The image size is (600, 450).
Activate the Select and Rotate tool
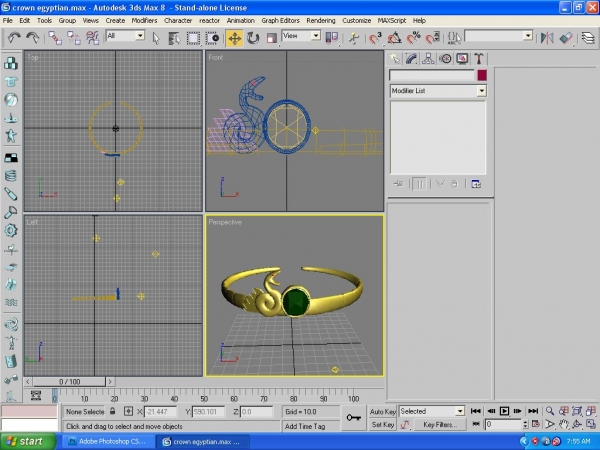tap(253, 38)
